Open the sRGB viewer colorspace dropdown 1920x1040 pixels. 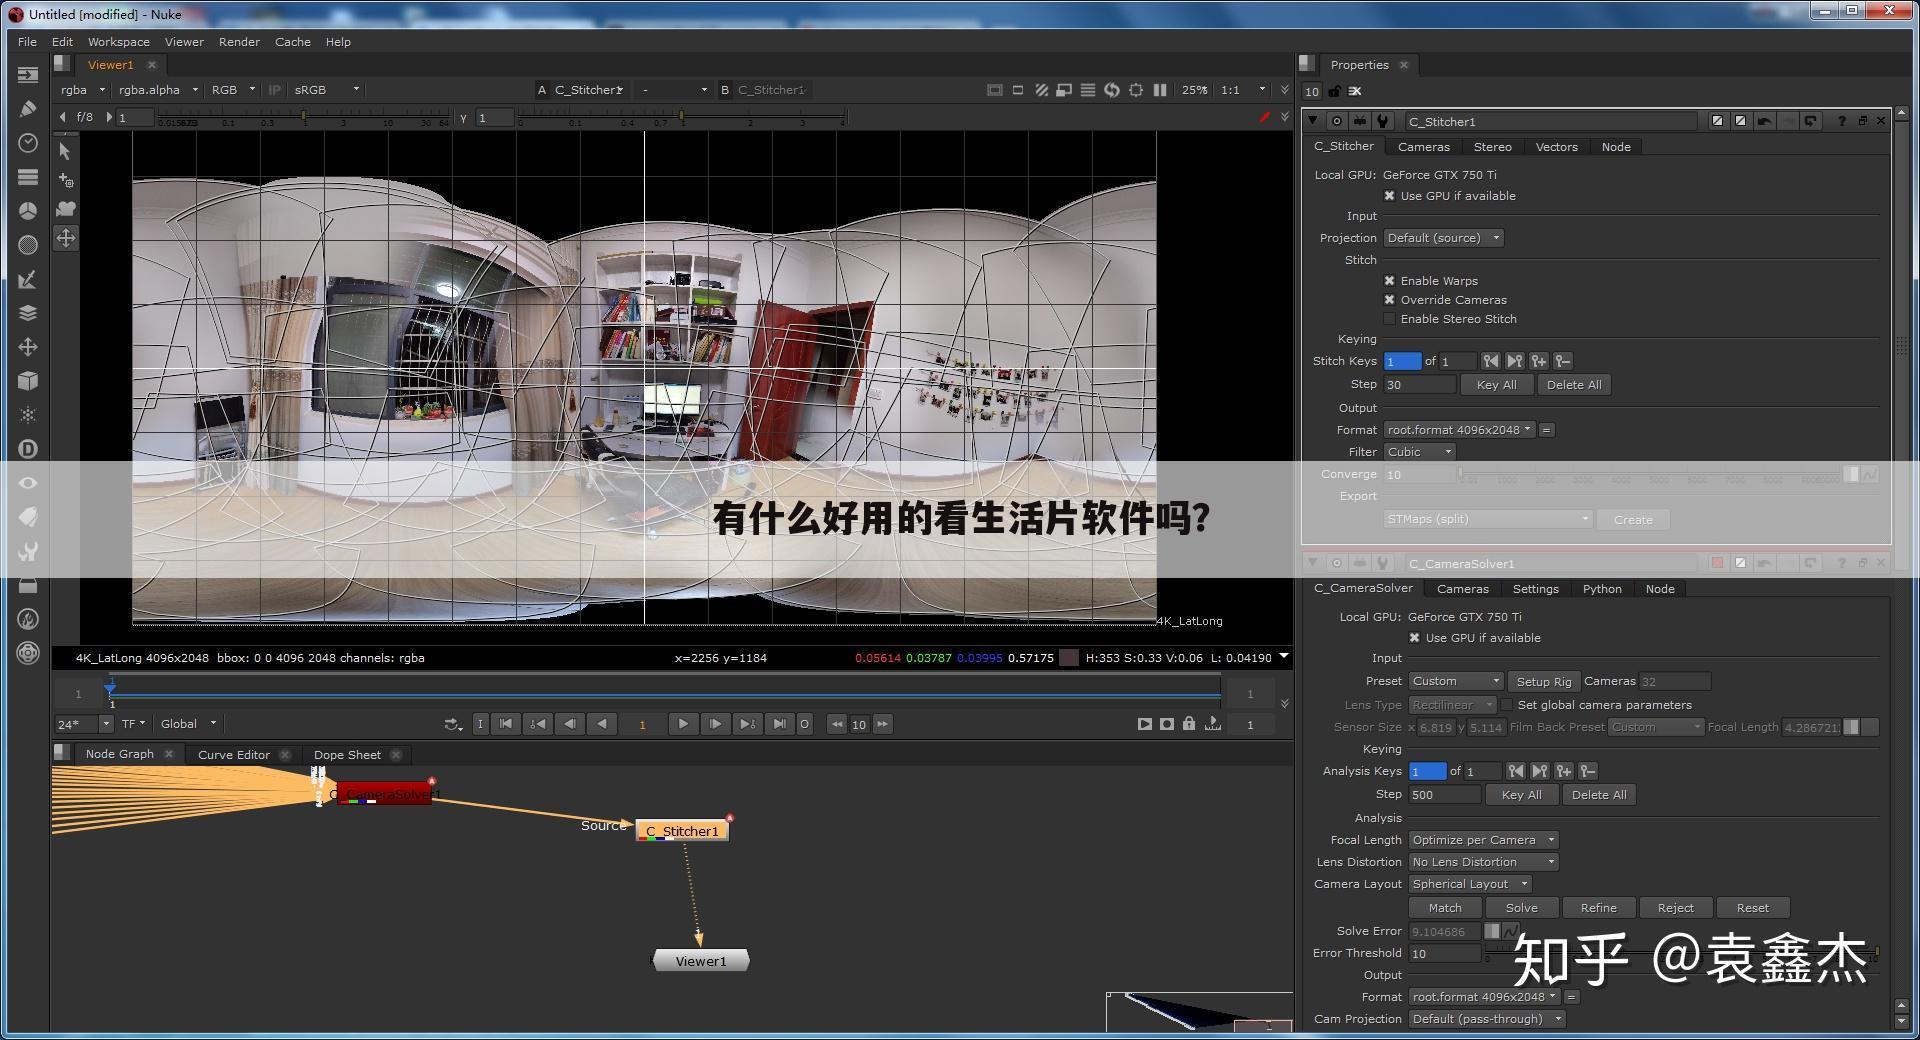(326, 90)
